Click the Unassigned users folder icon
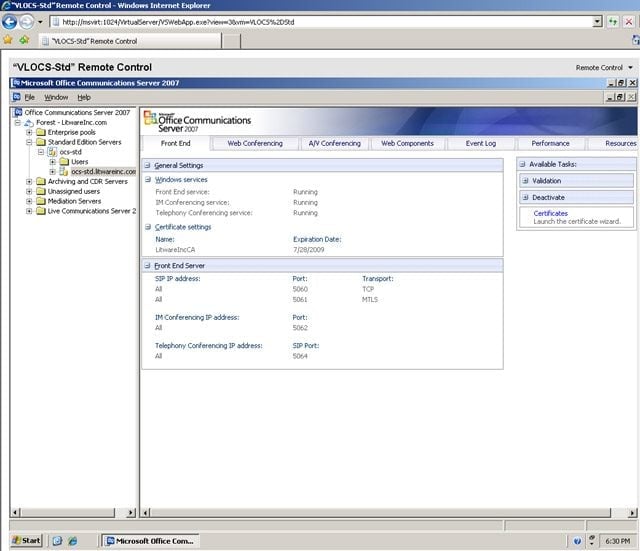 [x=41, y=191]
